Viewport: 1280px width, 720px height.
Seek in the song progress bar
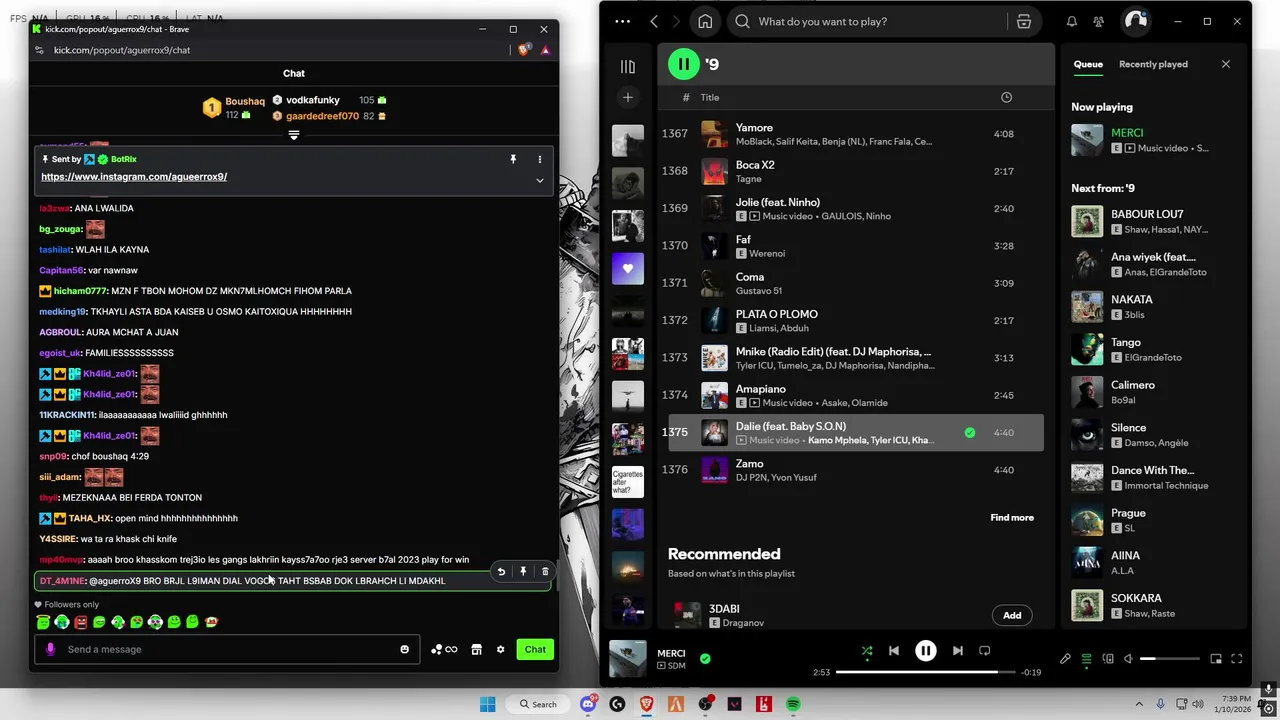[925, 672]
